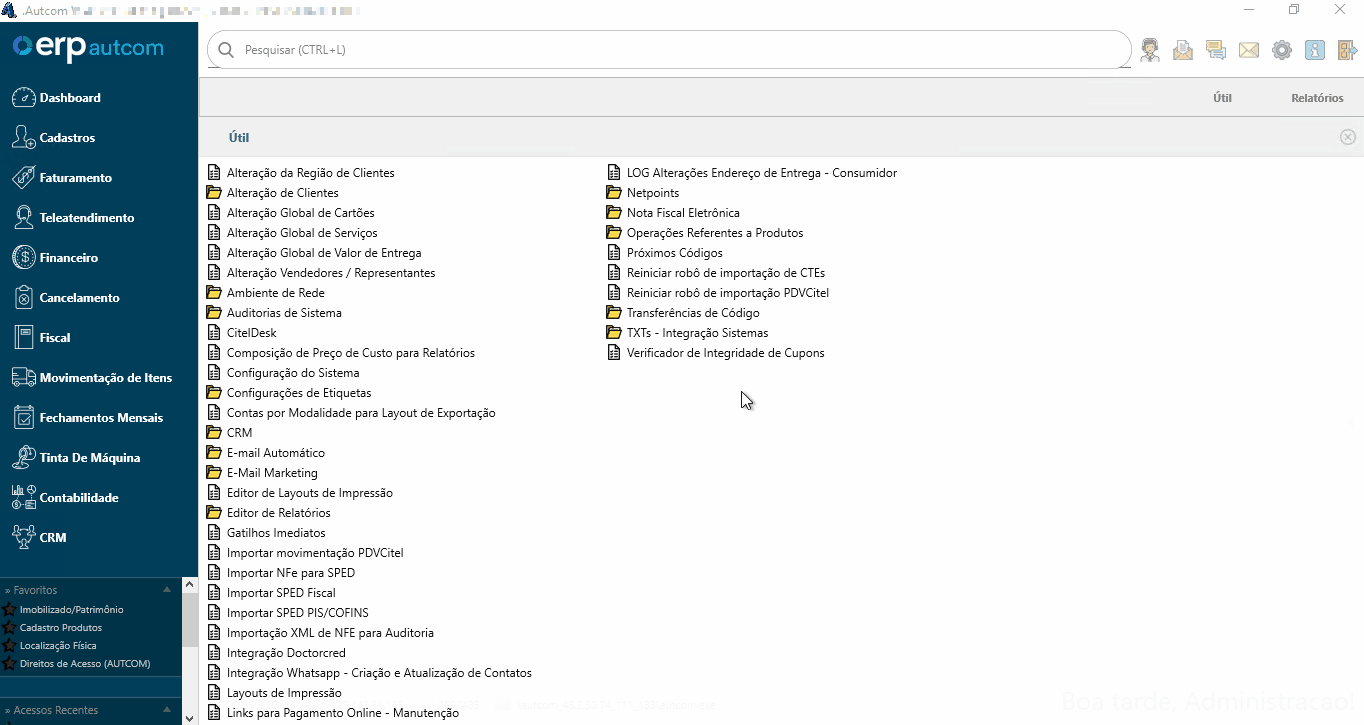Open Verificador de Integridade de Cupons
This screenshot has height=725, width=1364.
click(725, 353)
